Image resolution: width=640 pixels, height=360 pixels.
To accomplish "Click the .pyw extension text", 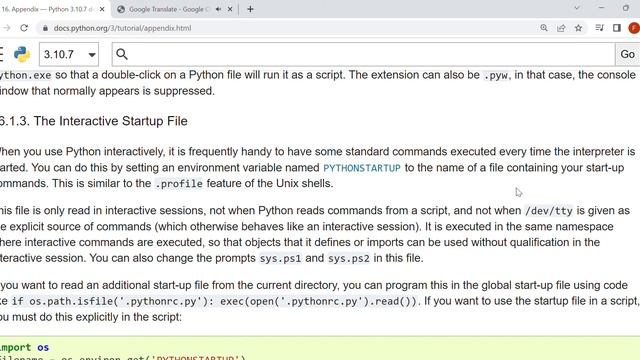I will tap(496, 76).
